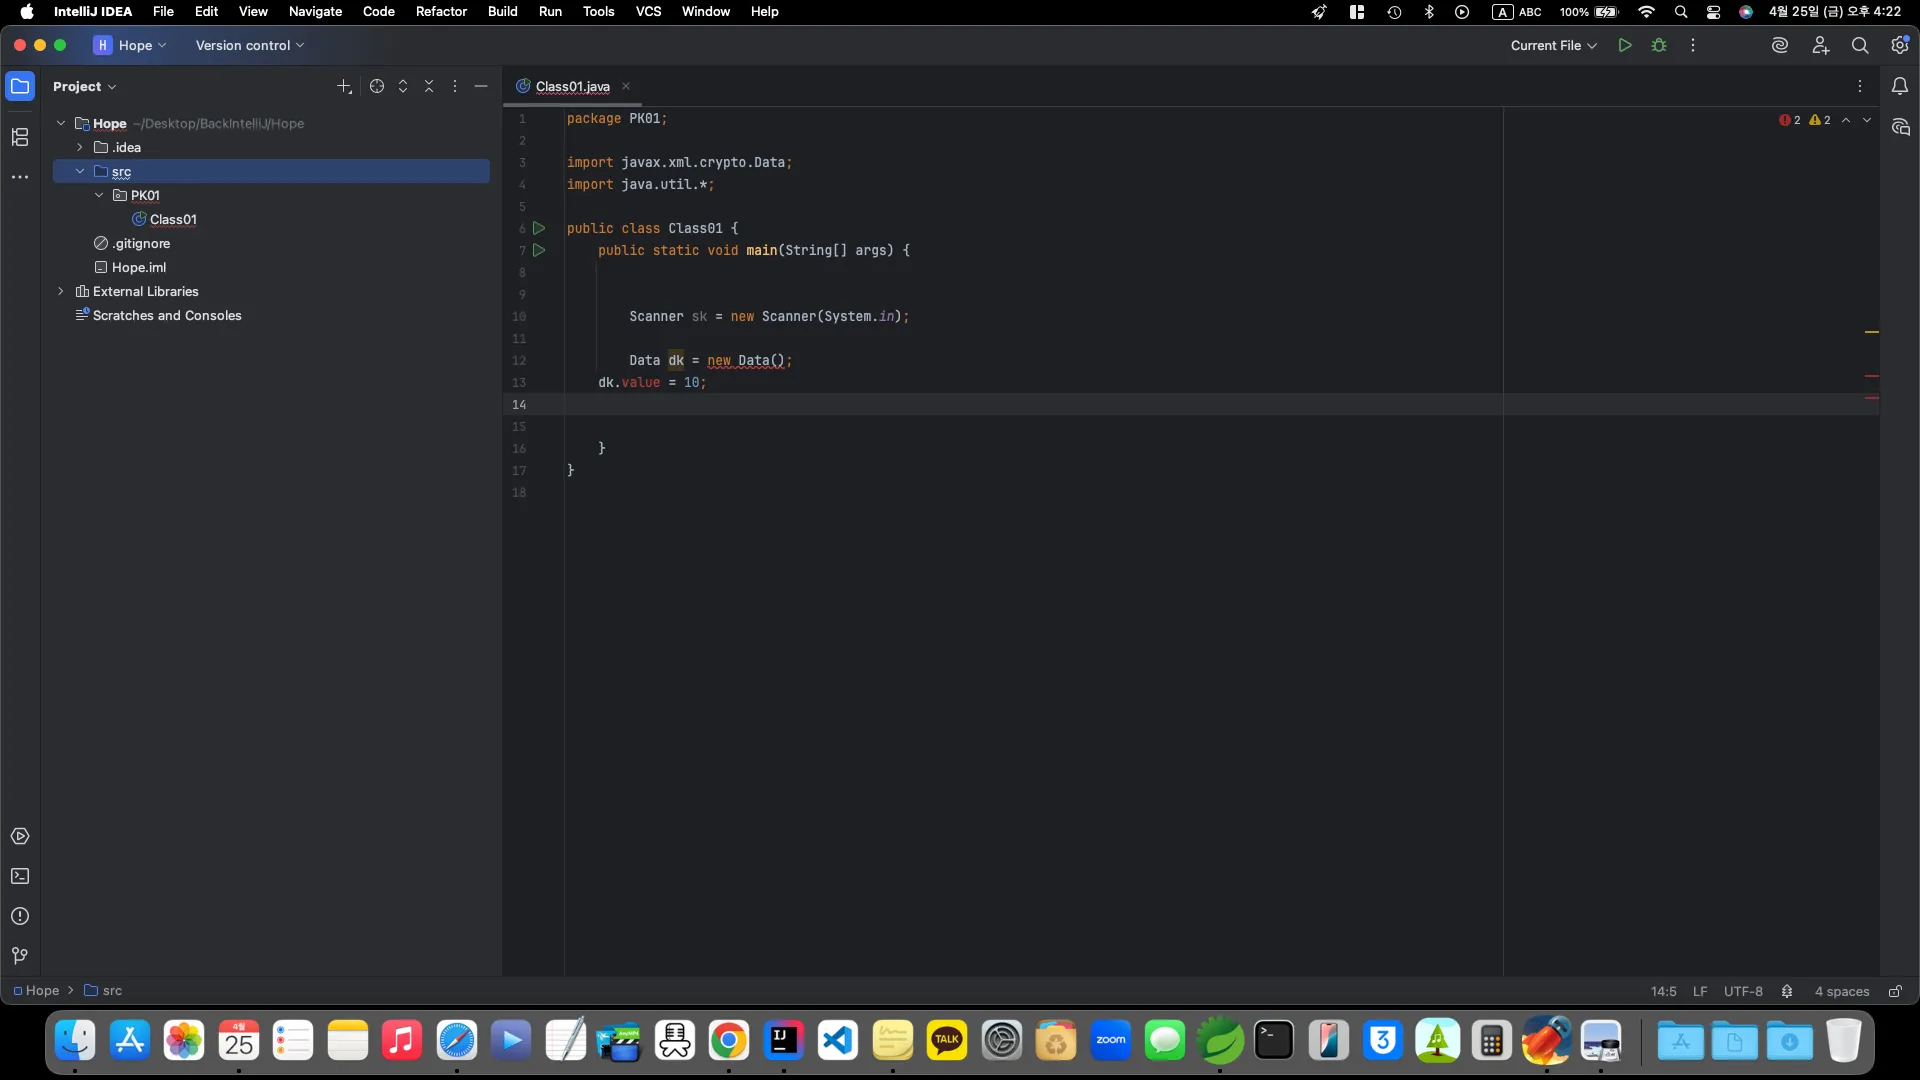Viewport: 1920px width, 1080px height.
Task: Open the Build menu
Action: click(x=502, y=11)
